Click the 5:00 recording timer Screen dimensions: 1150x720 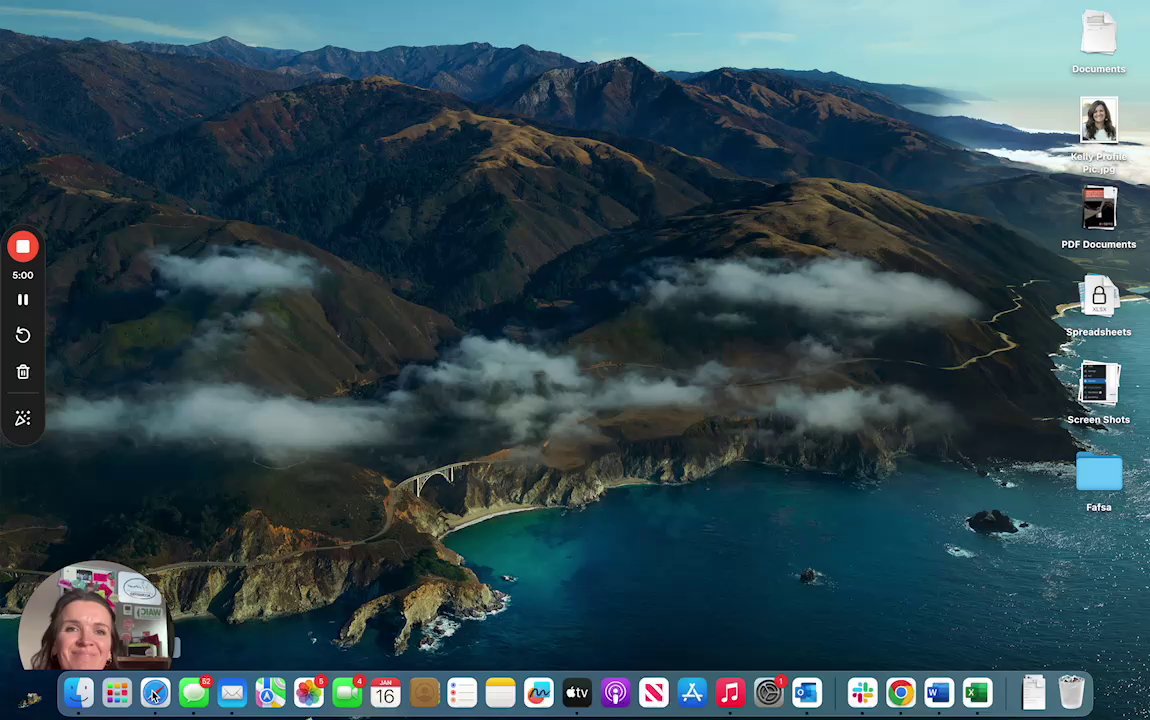pos(23,275)
